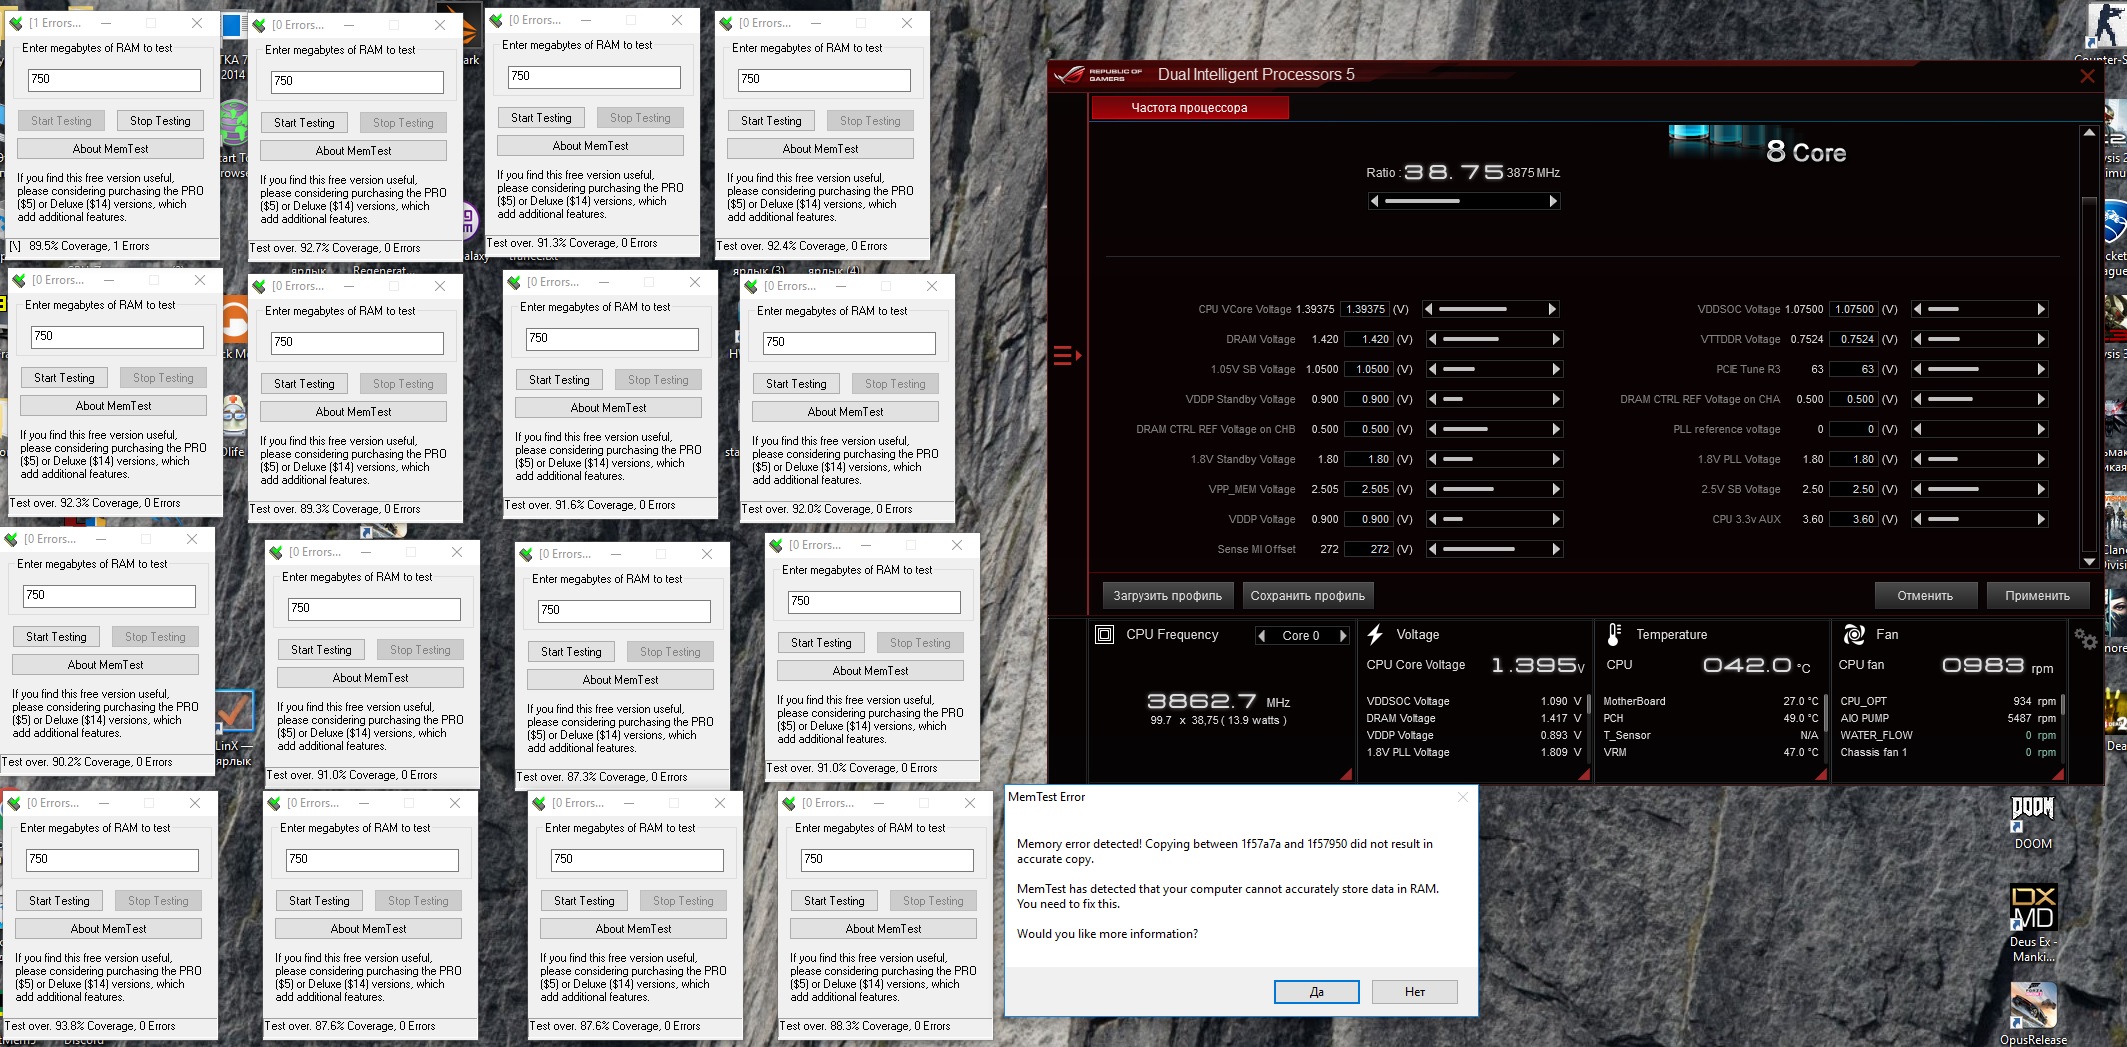This screenshot has height=1047, width=2127.
Task: Click the RAM megabytes field in the 93.8% Coverage MemTest window
Action: pyautogui.click(x=112, y=860)
